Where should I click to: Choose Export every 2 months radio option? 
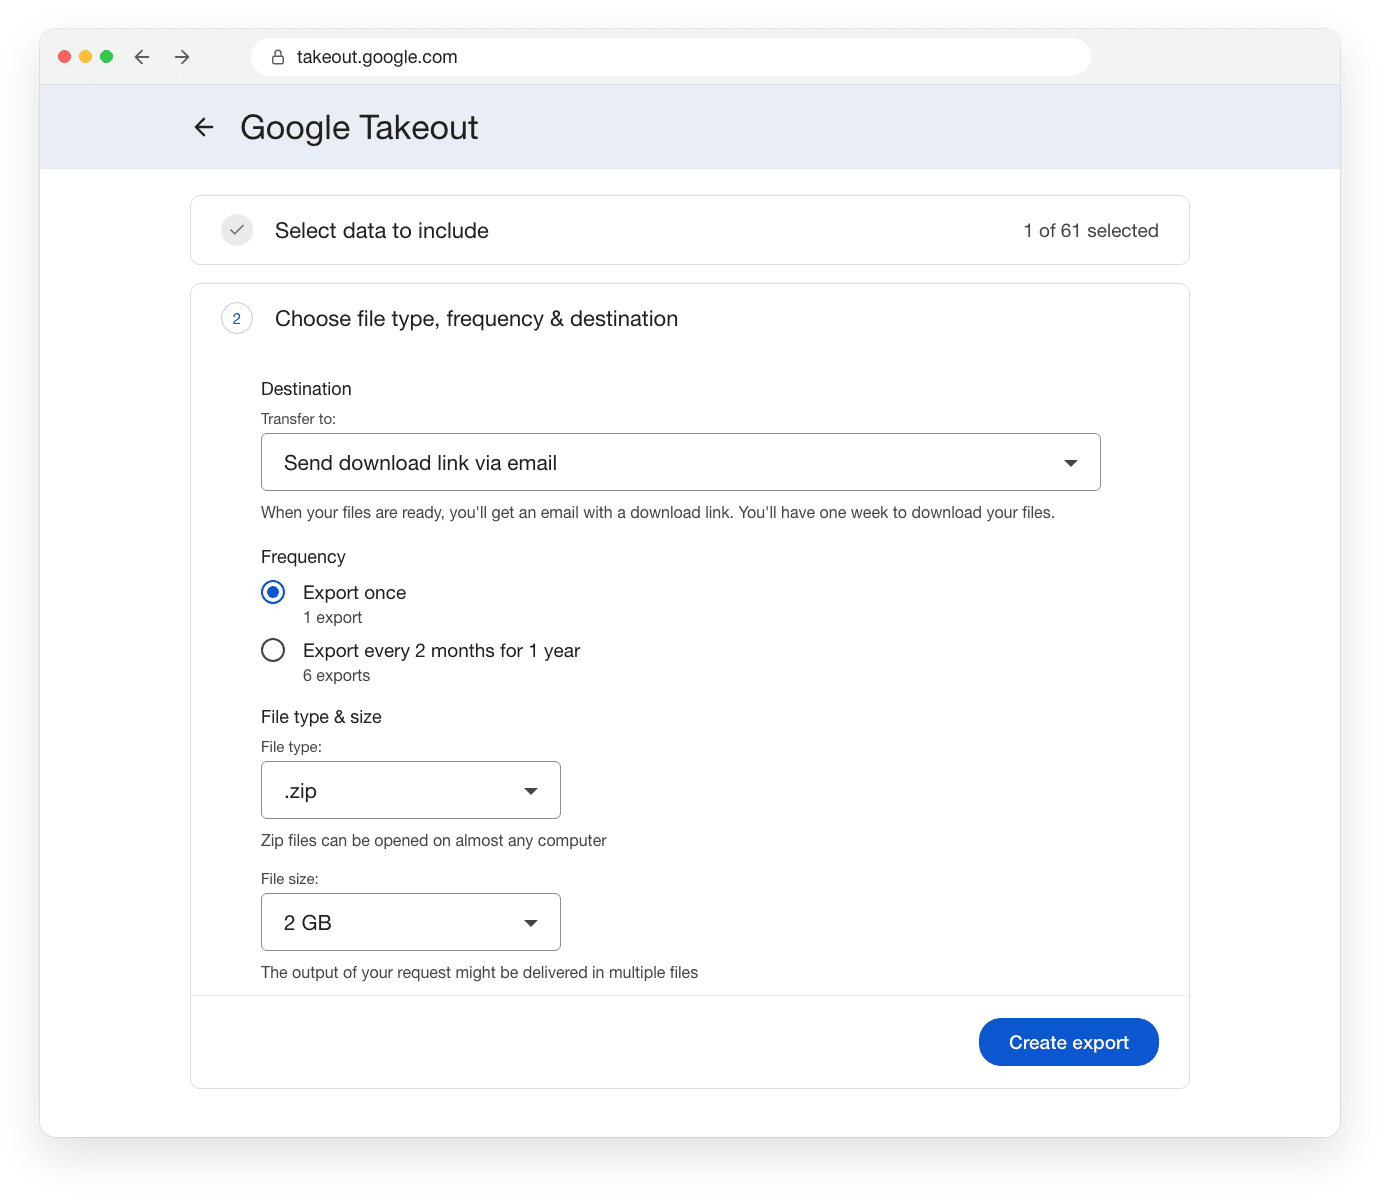pos(273,650)
